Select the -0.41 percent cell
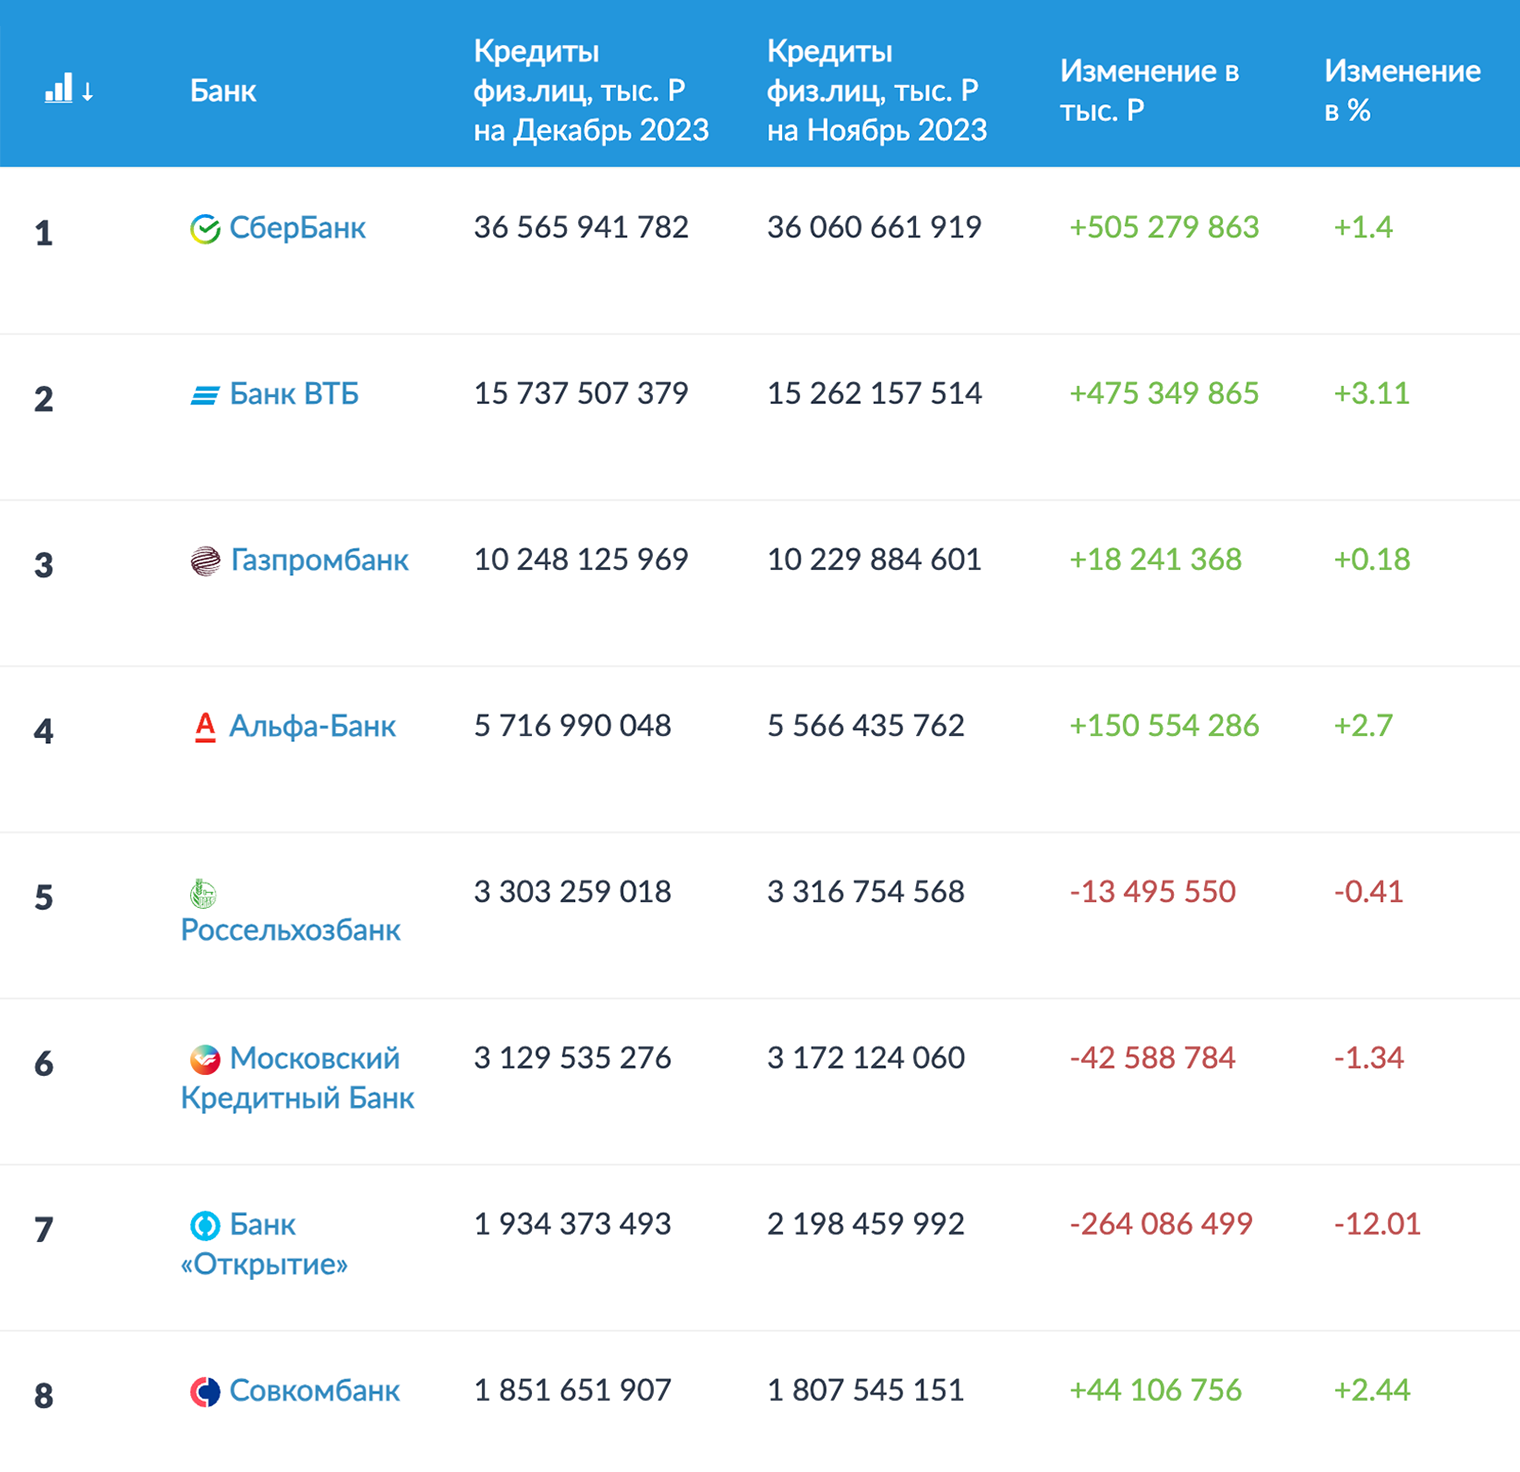The width and height of the screenshot is (1520, 1472). (x=1368, y=891)
